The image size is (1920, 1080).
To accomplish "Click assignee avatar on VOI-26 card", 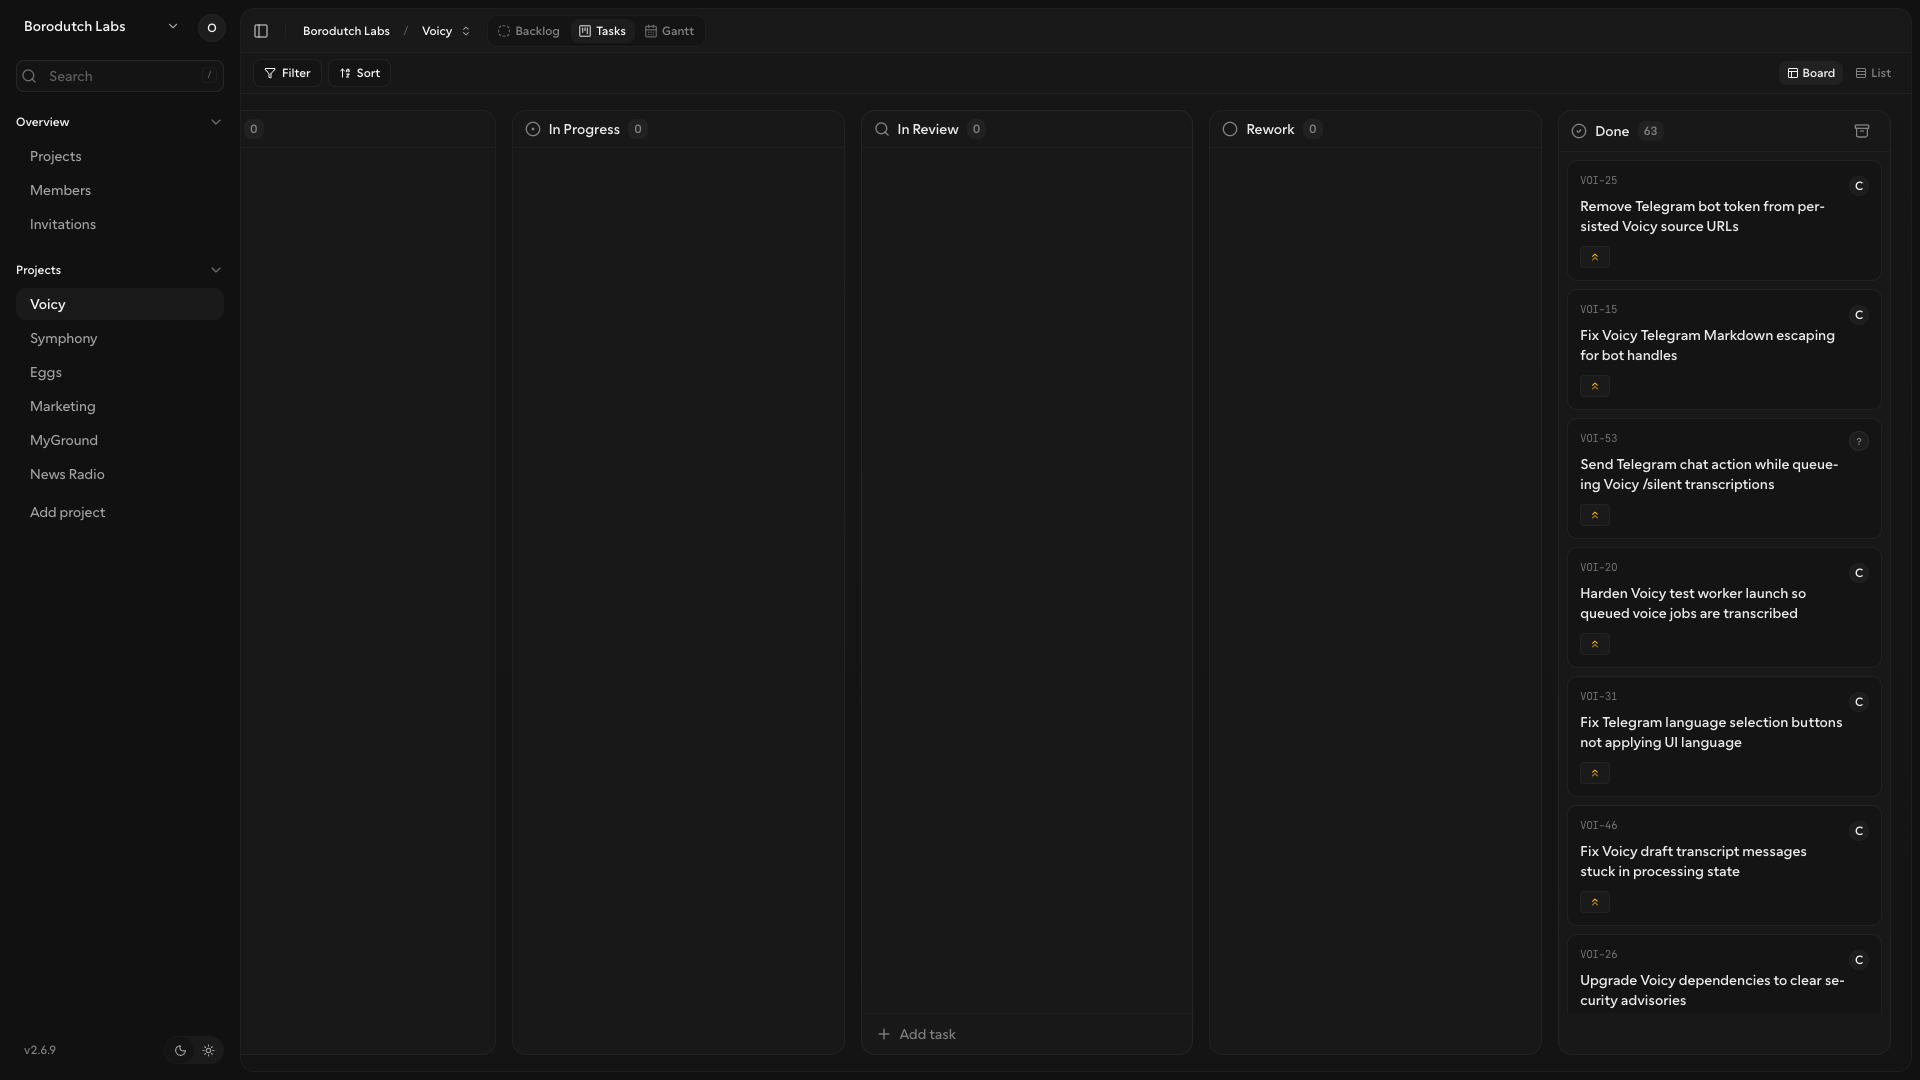I will [1859, 960].
